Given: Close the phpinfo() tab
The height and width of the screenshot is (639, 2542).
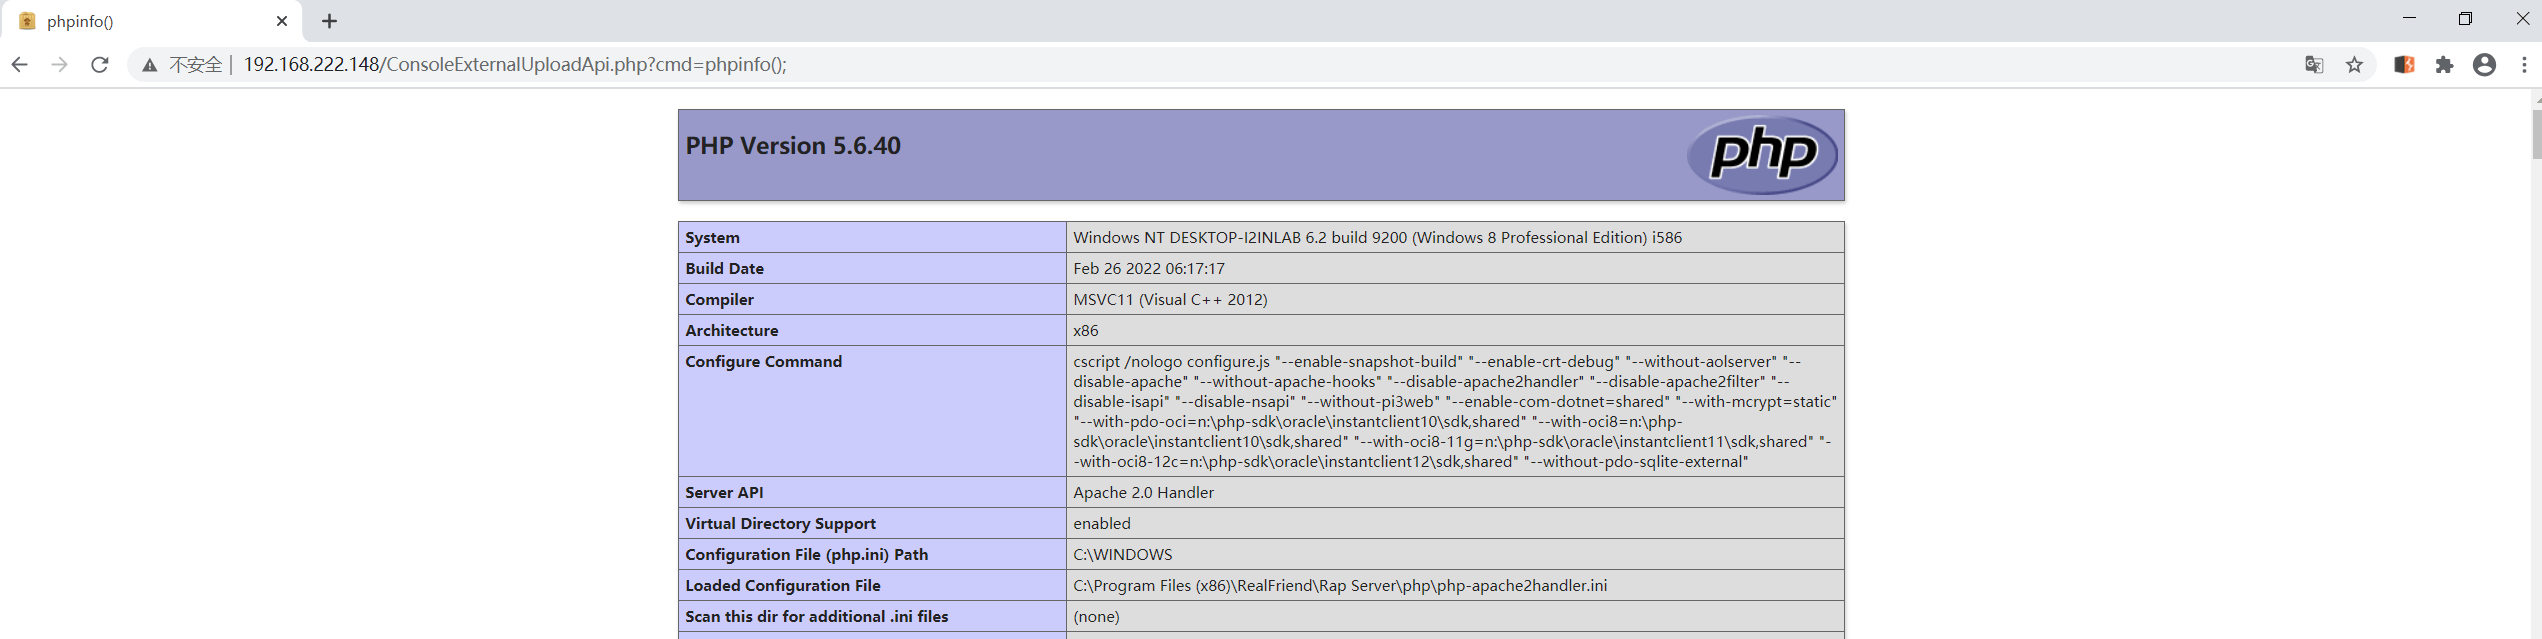Looking at the screenshot, I should click(282, 21).
